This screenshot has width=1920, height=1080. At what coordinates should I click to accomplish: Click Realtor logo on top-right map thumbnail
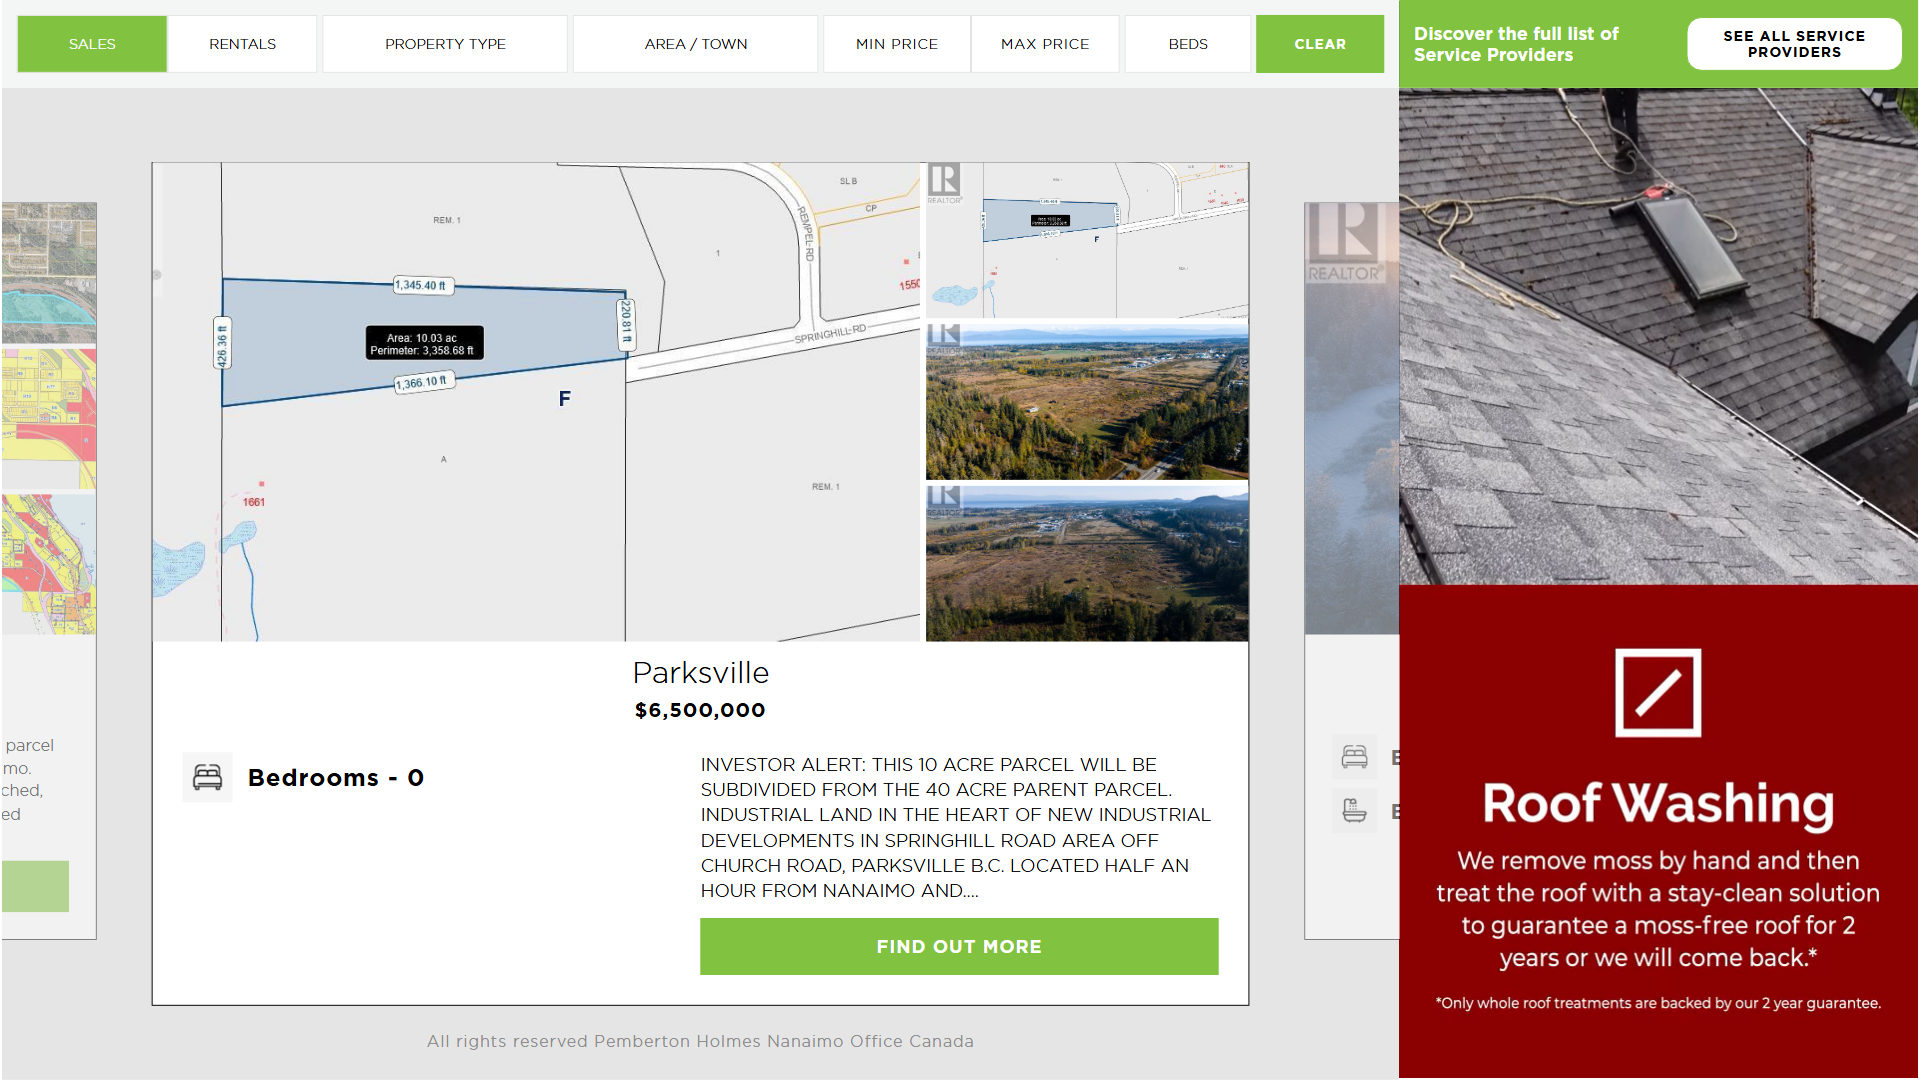[943, 183]
